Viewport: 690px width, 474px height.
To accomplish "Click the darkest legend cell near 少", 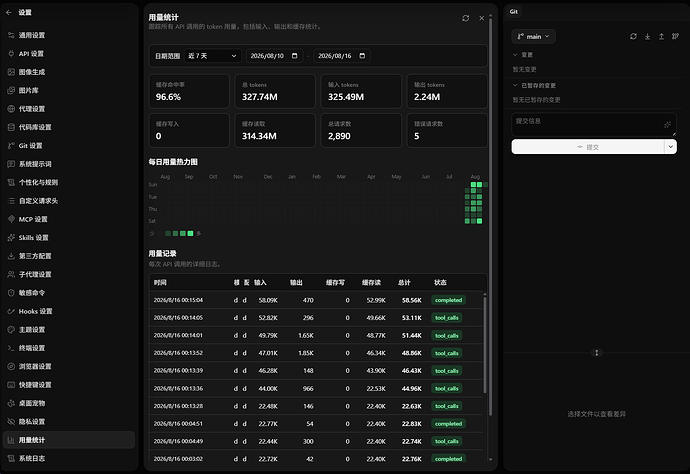I will (168, 233).
